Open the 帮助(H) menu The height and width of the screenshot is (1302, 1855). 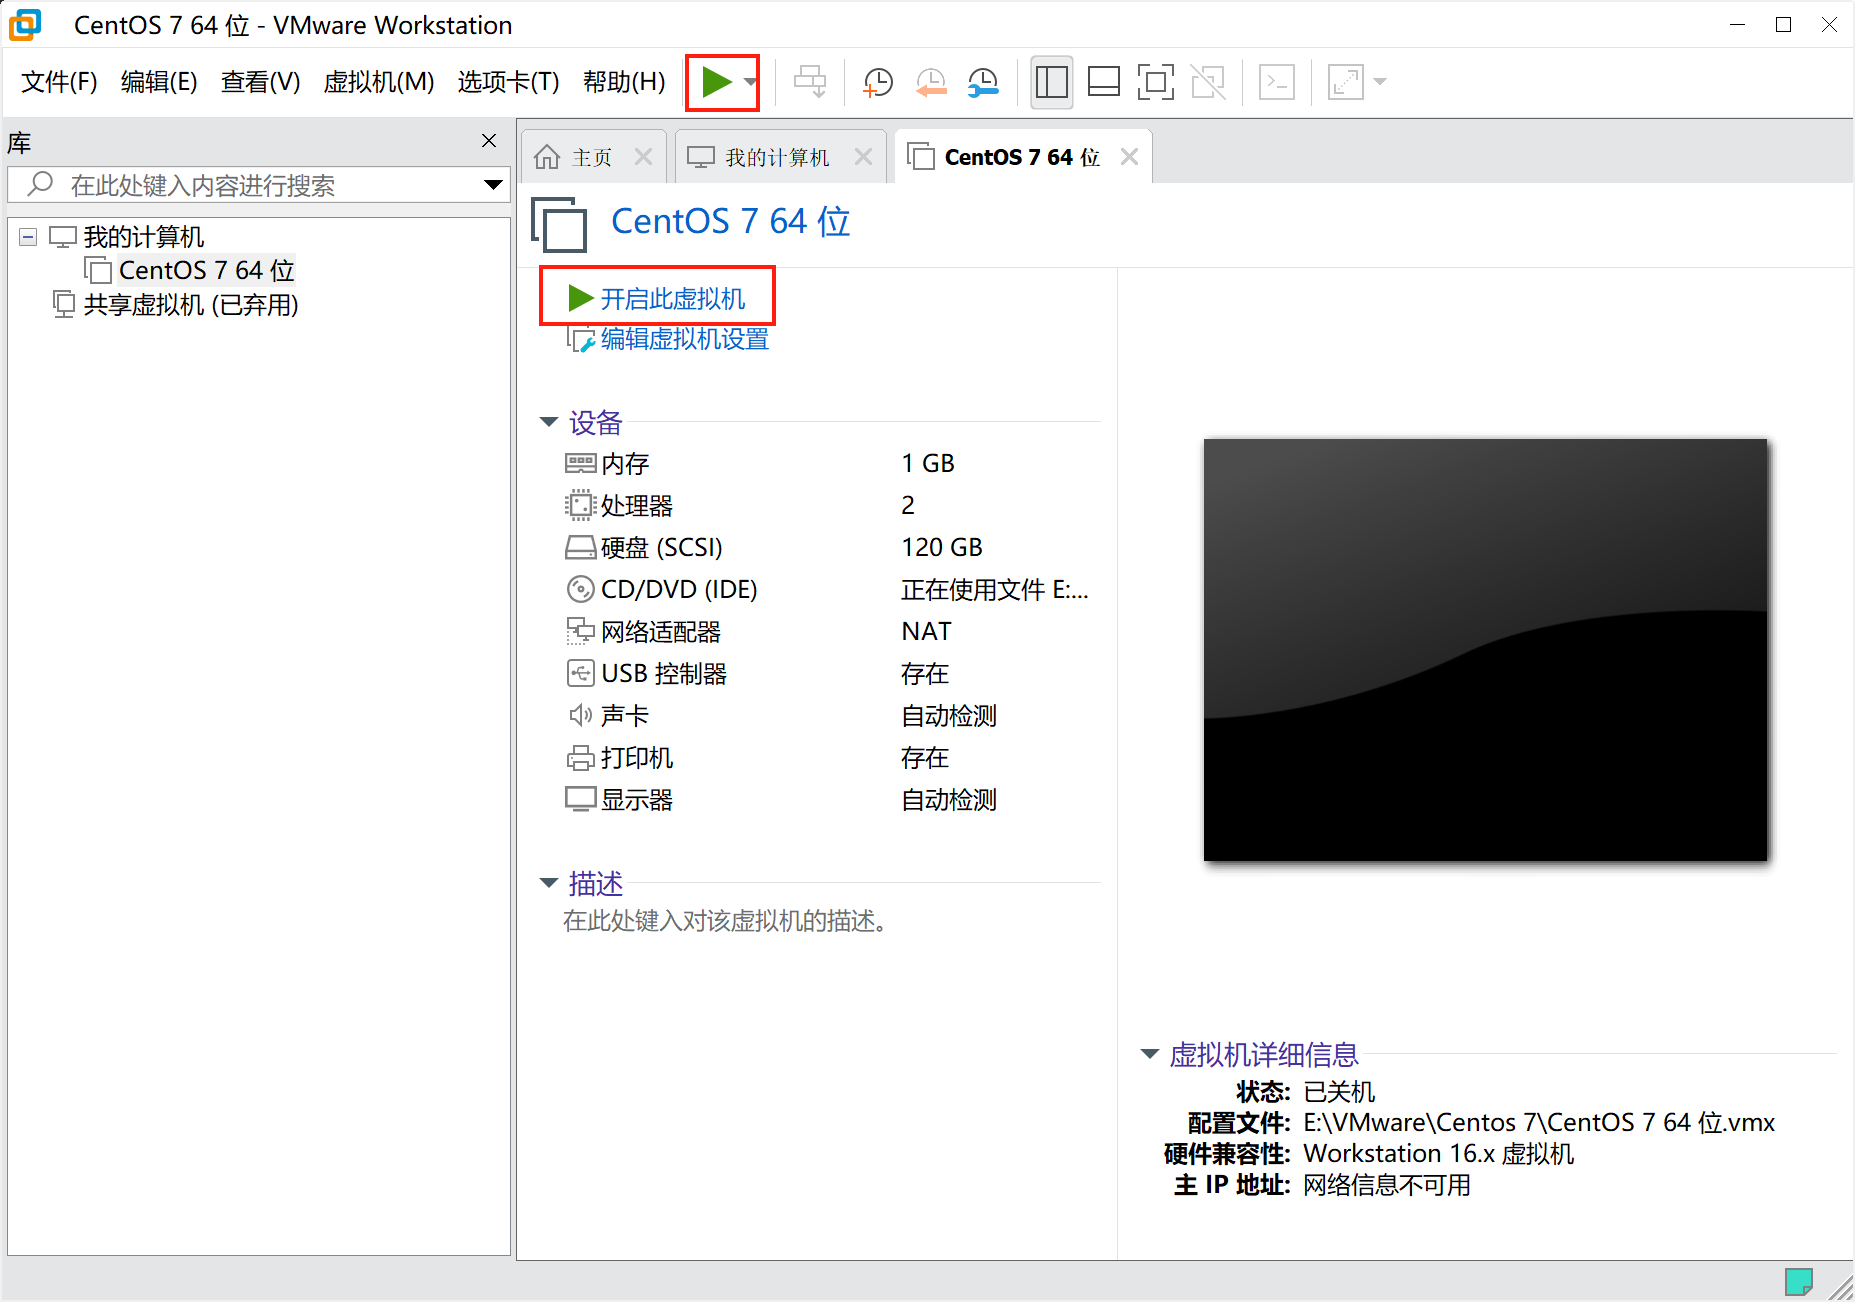(624, 82)
